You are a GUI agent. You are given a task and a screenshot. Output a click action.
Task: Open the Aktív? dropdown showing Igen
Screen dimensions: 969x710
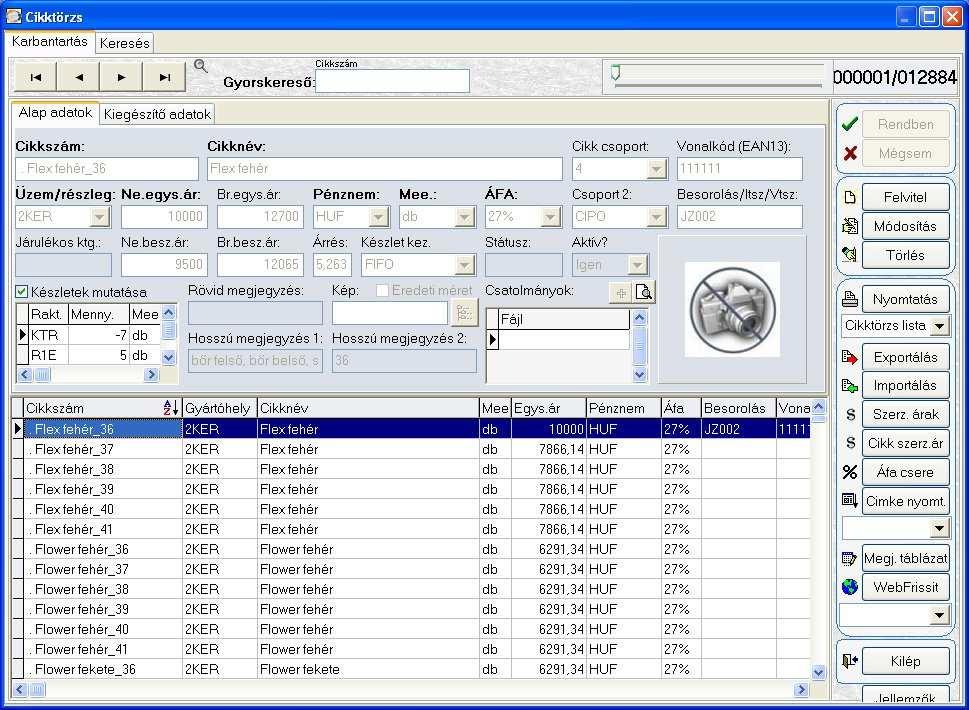click(x=637, y=264)
